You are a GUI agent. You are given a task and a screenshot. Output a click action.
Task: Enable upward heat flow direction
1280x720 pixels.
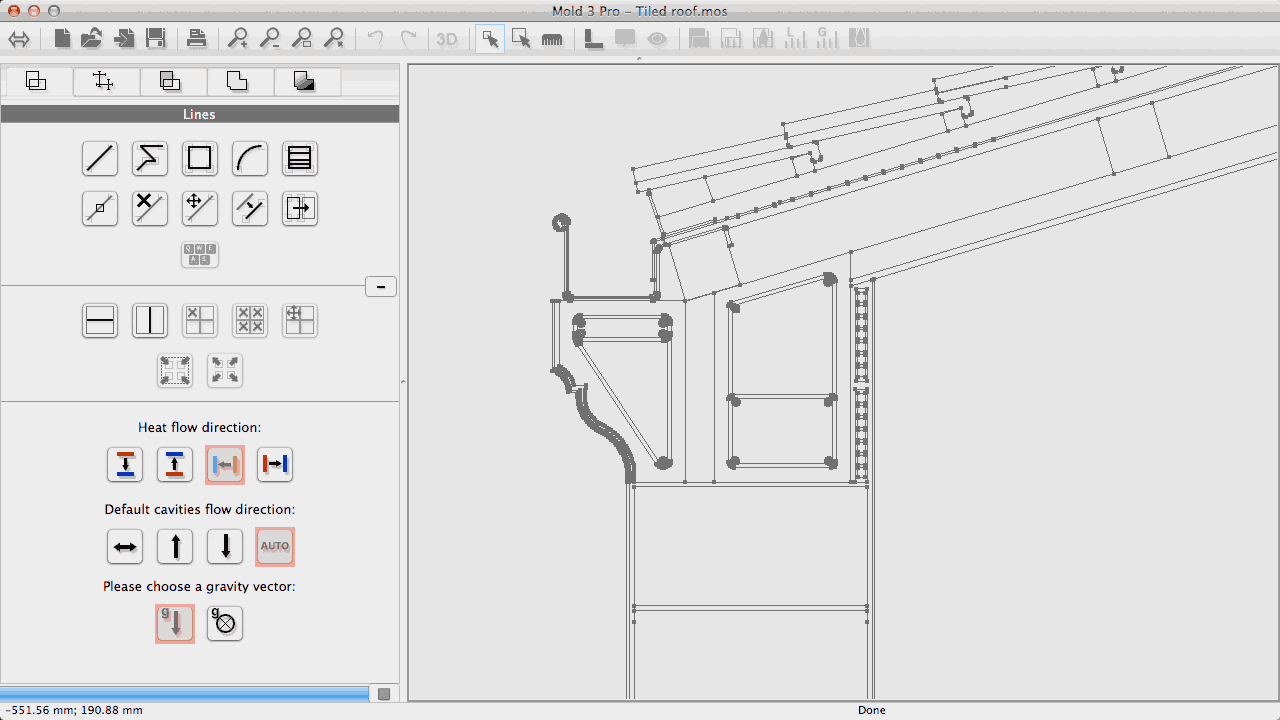175,464
